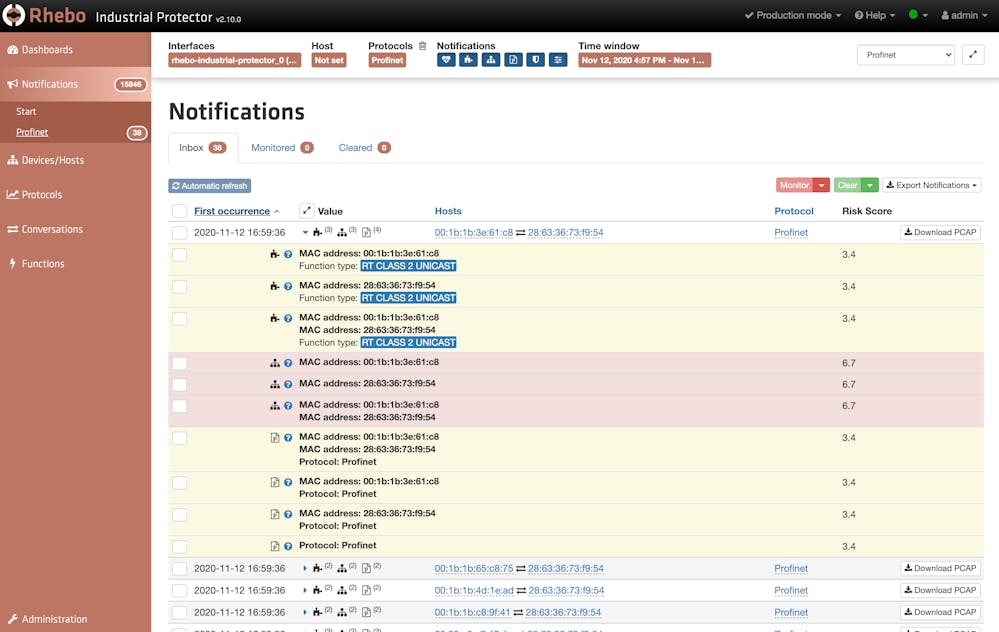
Task: Open help icon in the Protocol: Profinet only row
Action: point(288,546)
